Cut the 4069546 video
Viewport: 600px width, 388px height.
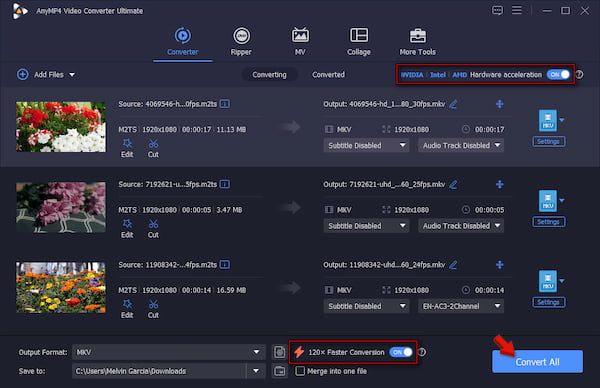pyautogui.click(x=153, y=148)
